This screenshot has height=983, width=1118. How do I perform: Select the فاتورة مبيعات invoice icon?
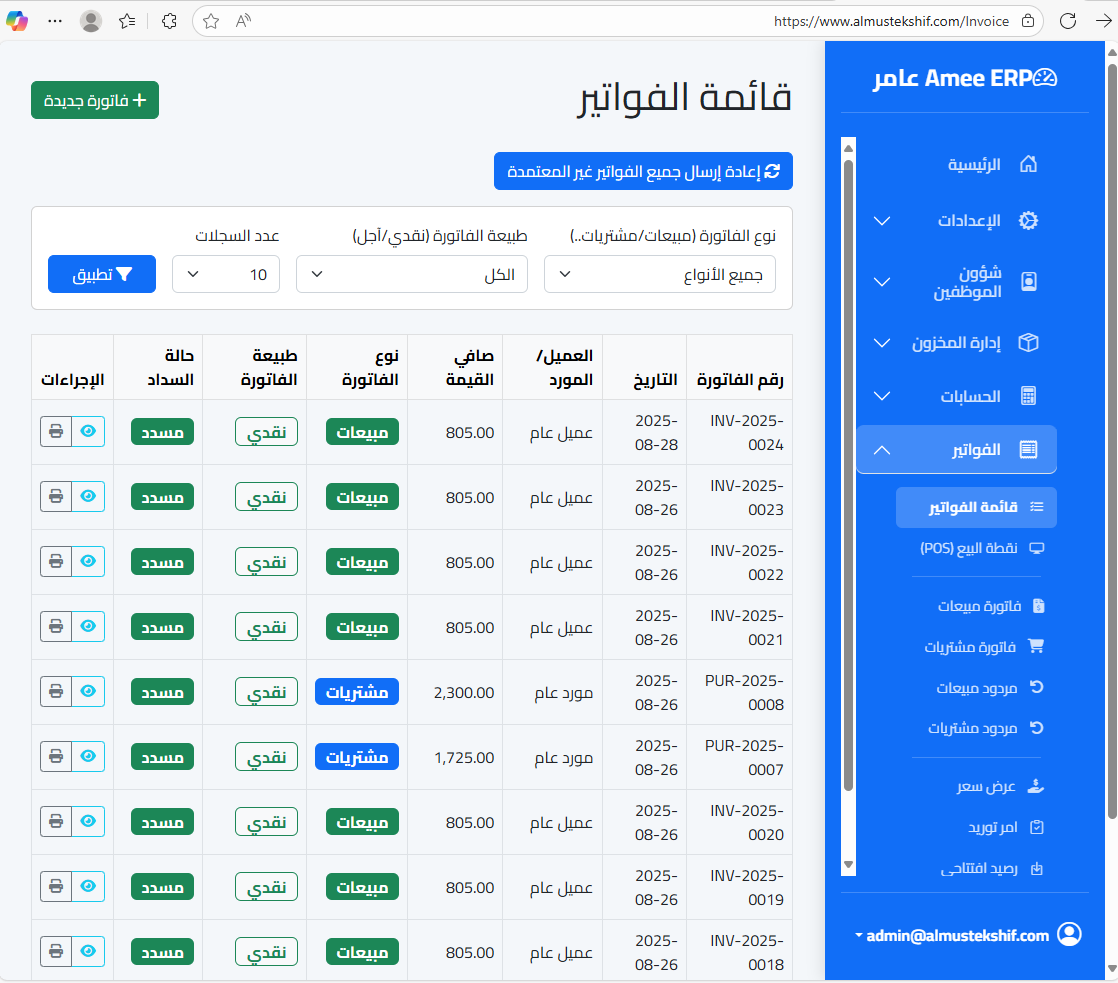coord(1036,606)
